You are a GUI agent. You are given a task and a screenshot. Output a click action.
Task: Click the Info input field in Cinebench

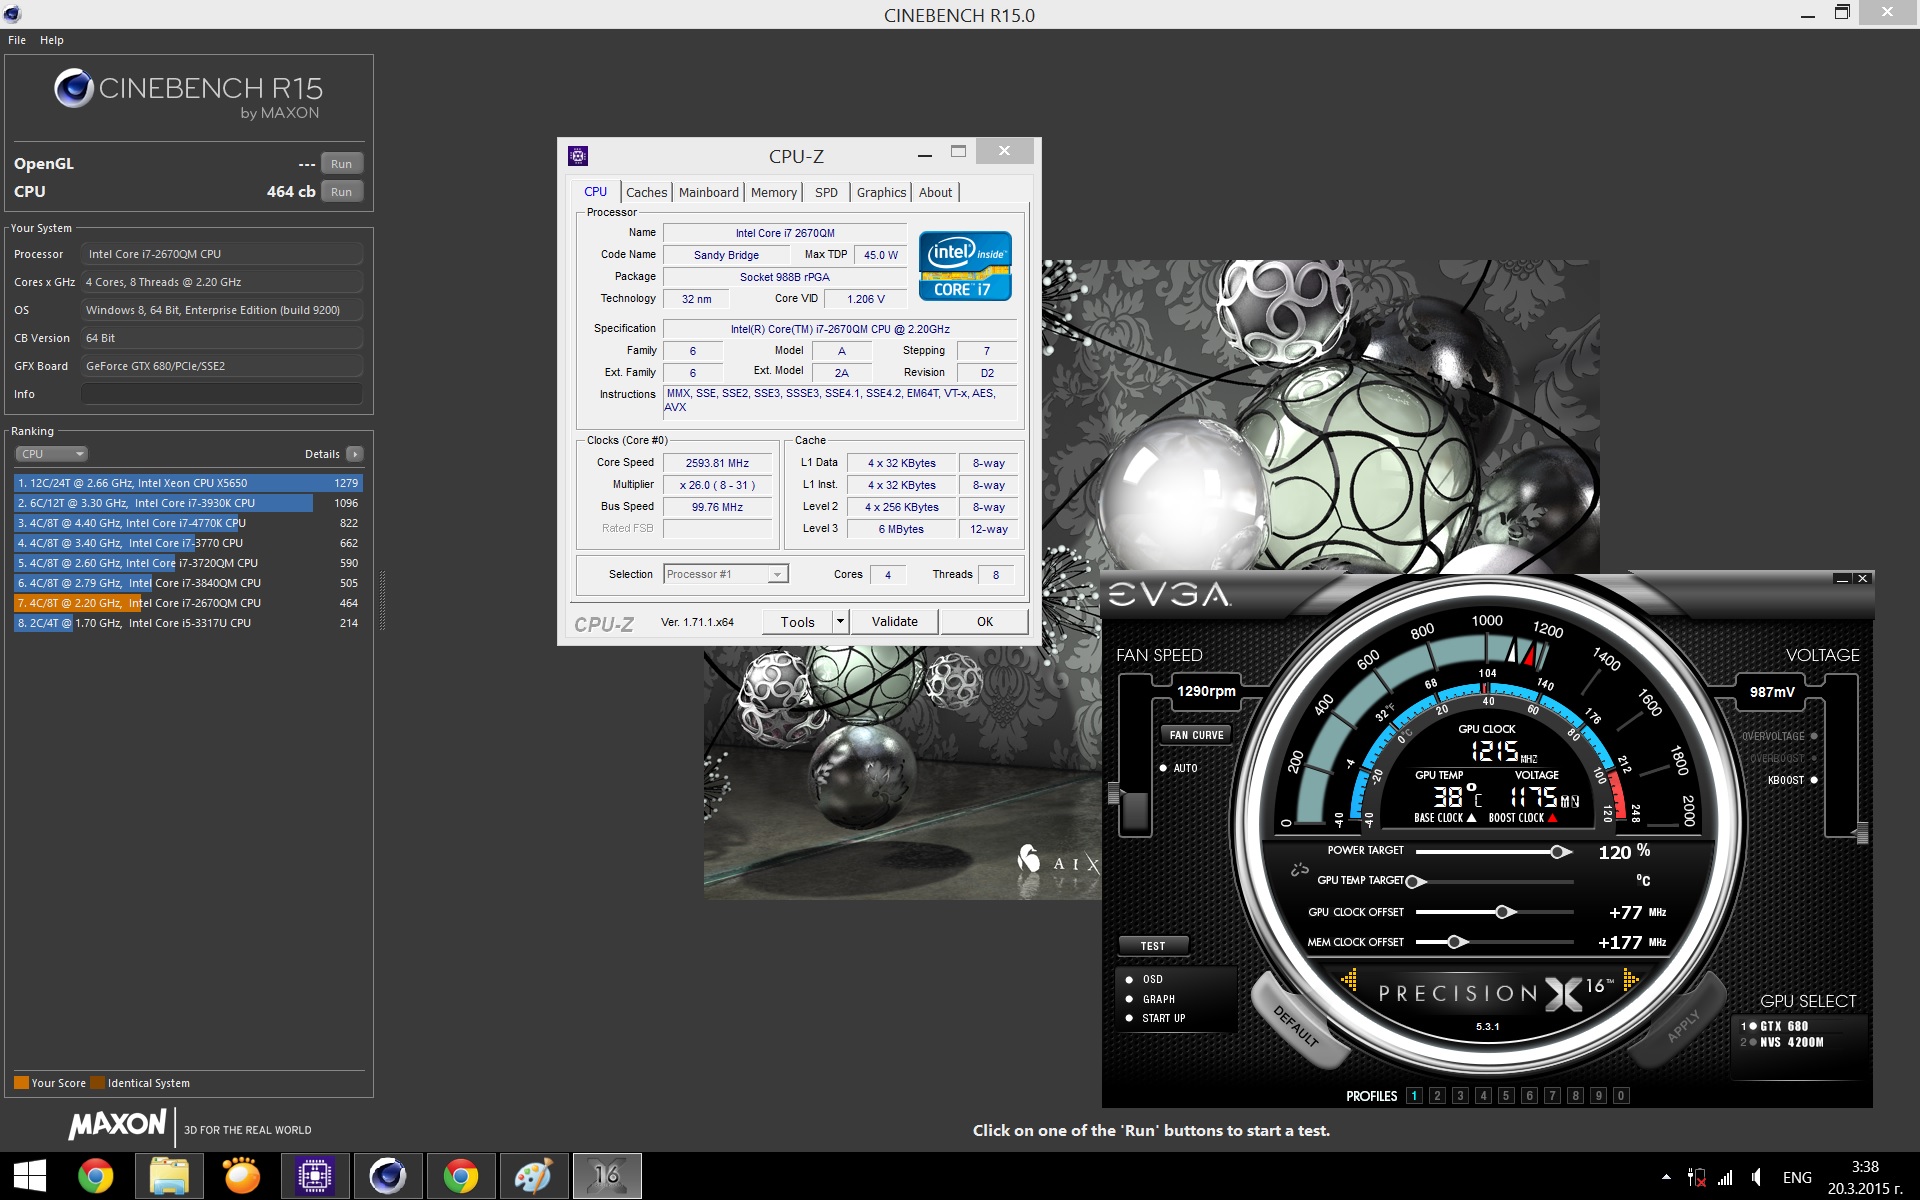click(x=221, y=394)
